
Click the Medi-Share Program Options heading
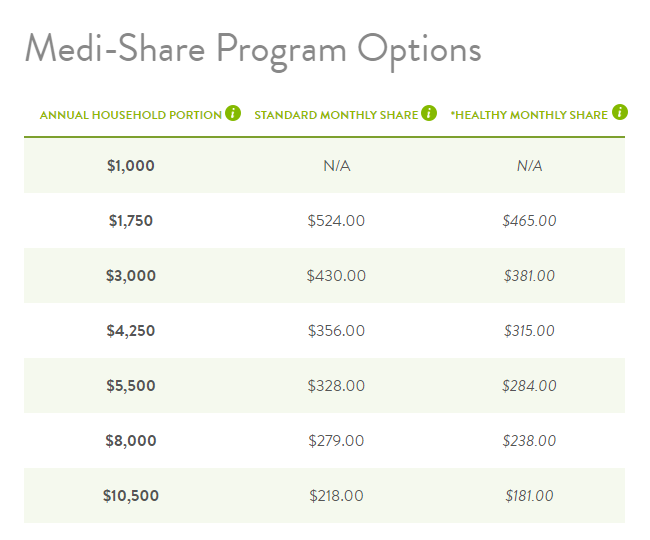coord(253,51)
